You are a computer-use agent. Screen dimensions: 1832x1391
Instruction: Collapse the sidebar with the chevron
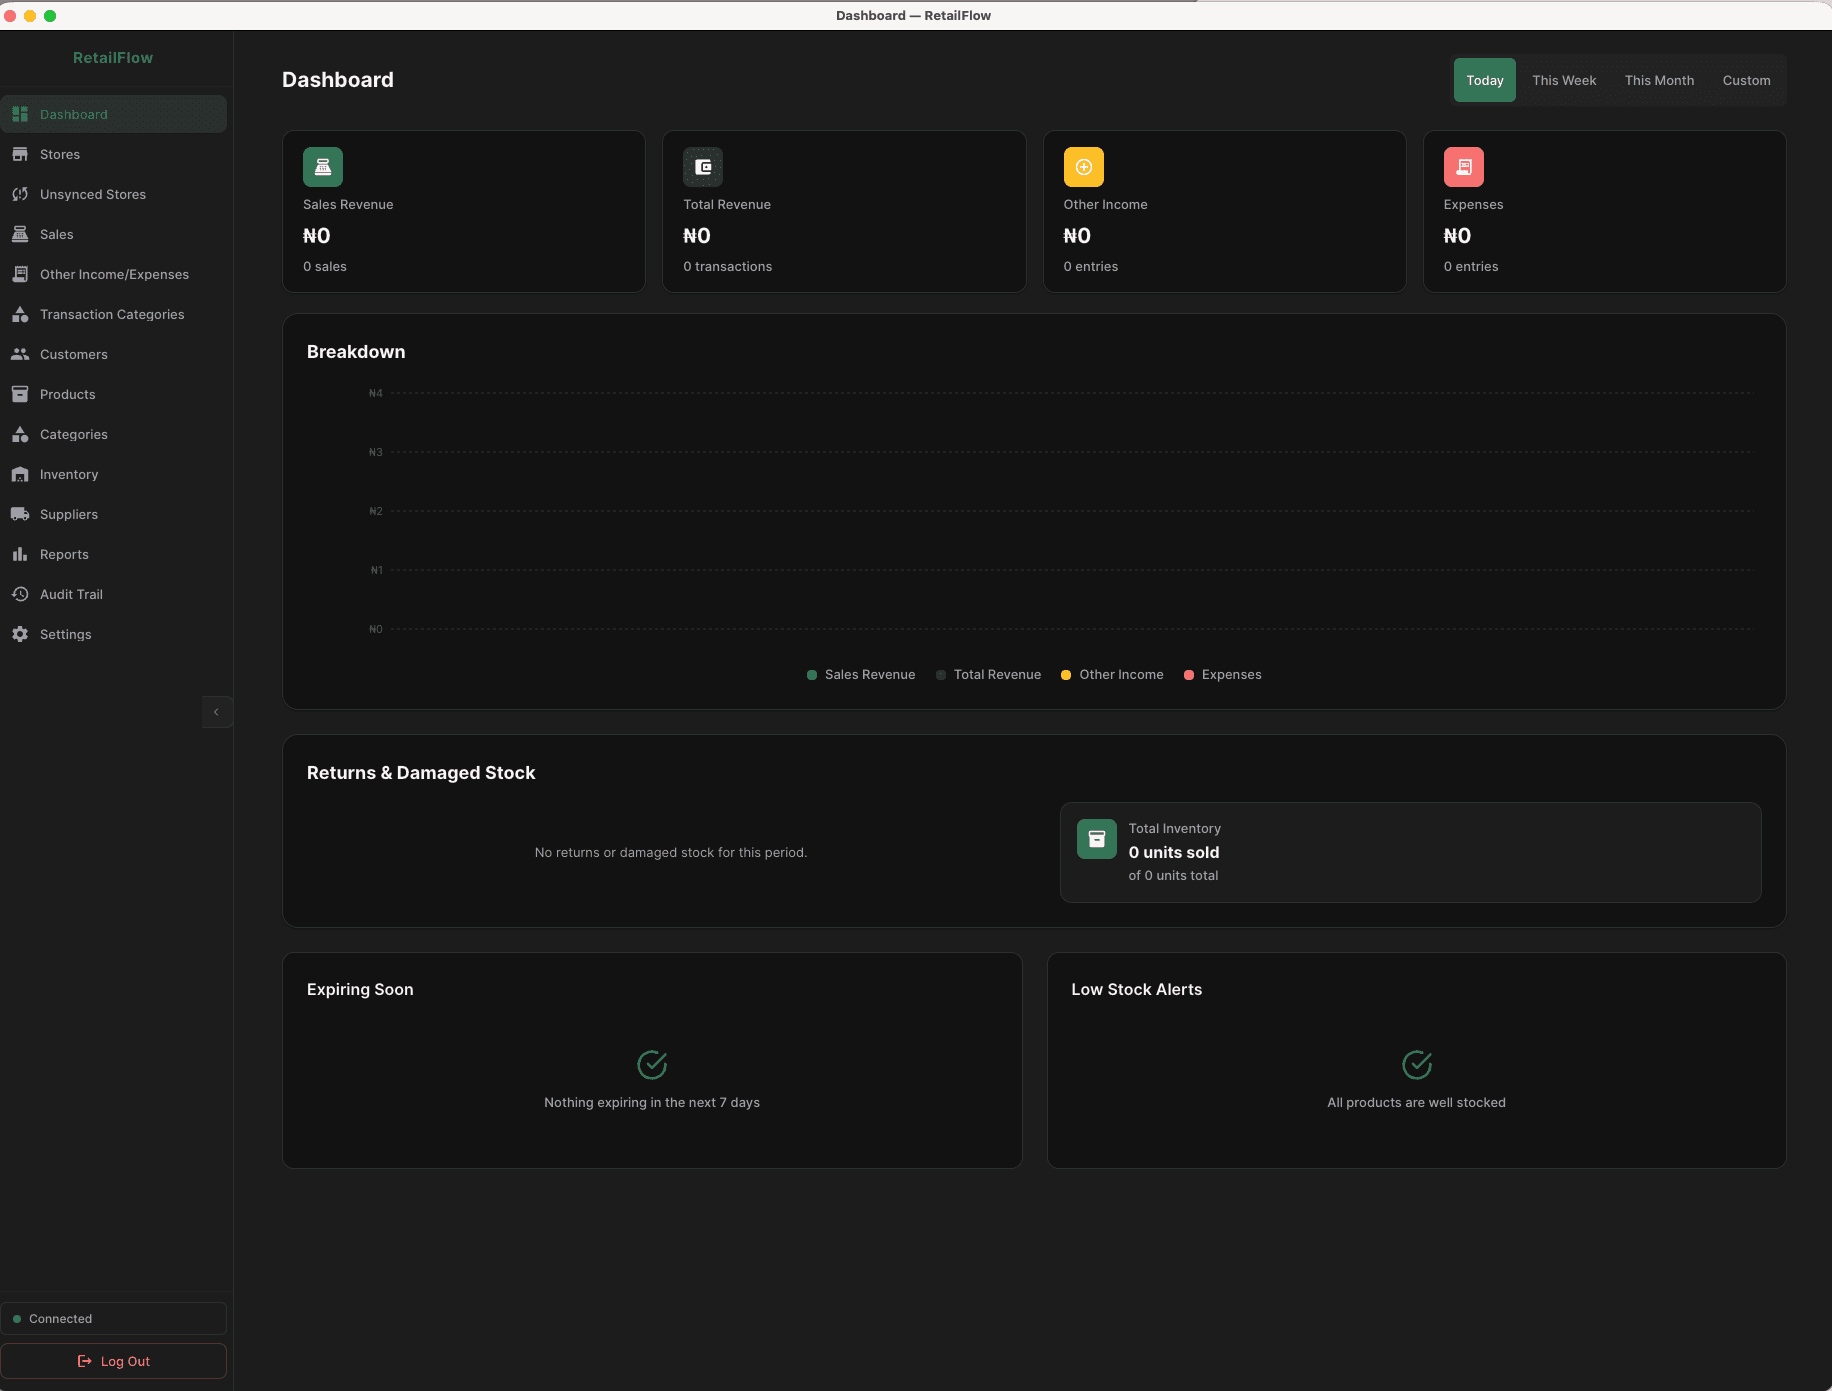click(x=216, y=712)
